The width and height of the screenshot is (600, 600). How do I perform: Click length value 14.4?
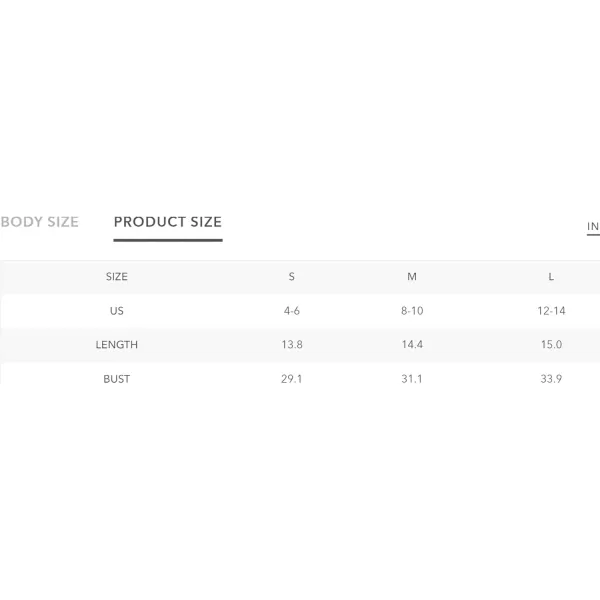pos(412,345)
